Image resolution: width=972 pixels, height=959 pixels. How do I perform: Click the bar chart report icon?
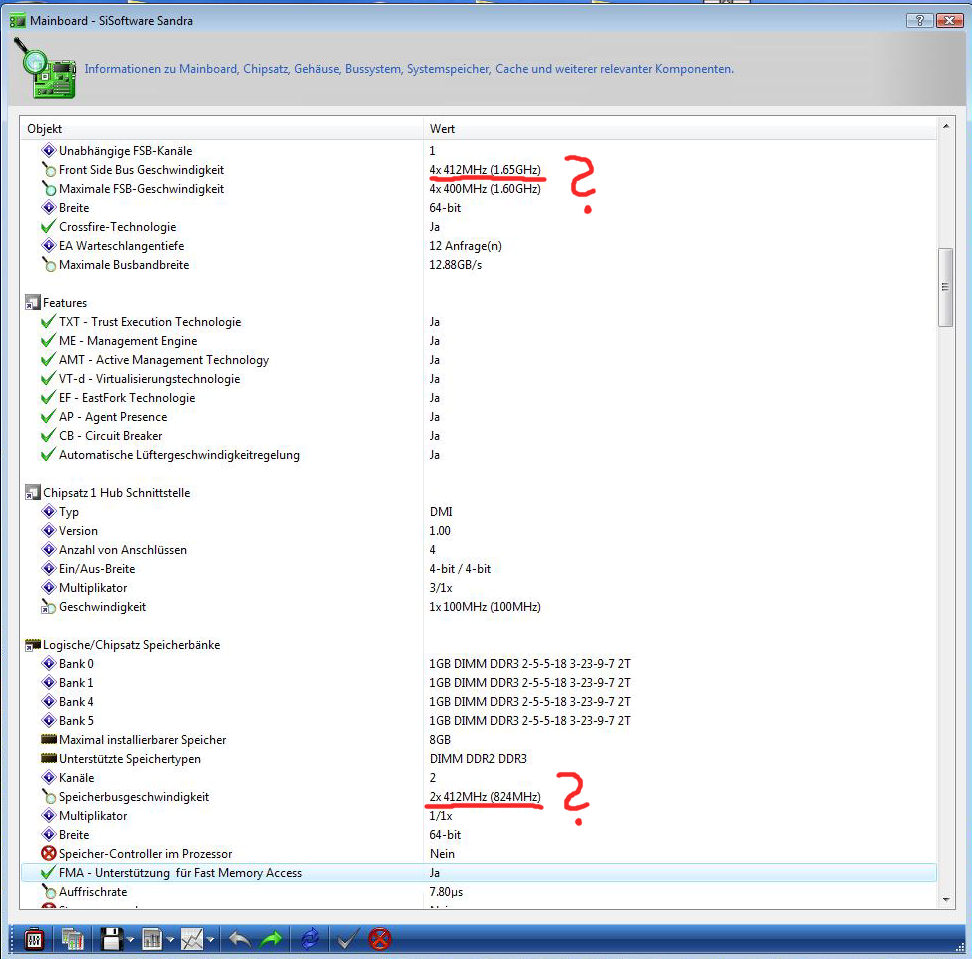(x=151, y=939)
